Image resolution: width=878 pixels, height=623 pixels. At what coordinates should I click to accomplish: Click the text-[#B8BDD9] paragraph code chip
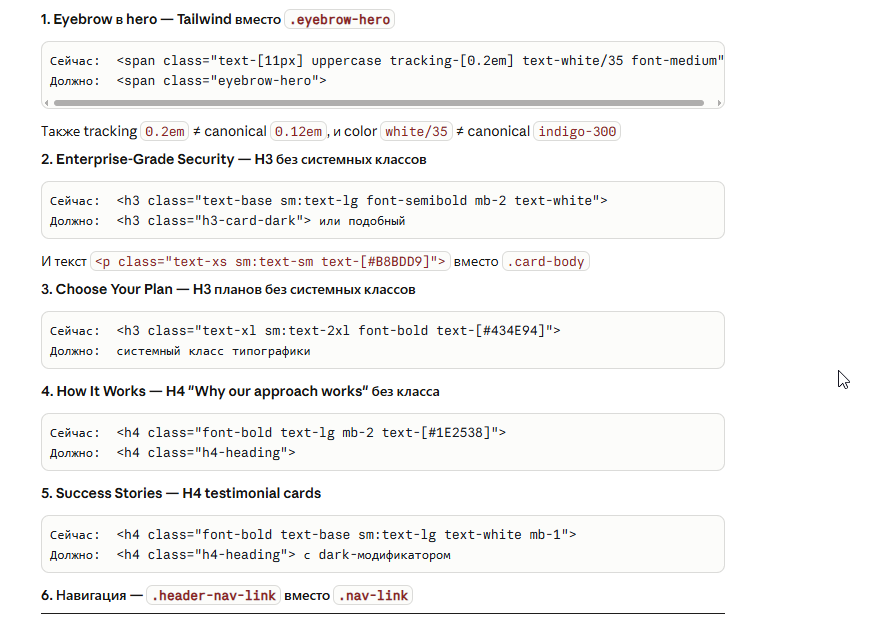point(270,262)
